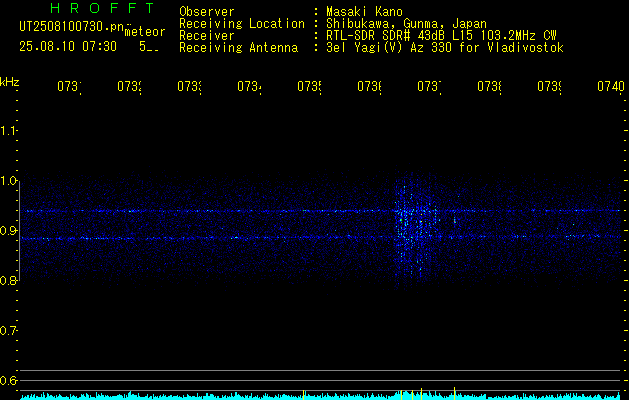Screen dimensions: 629x400
Task: Click the 0739 time marker
Action: (x=549, y=86)
